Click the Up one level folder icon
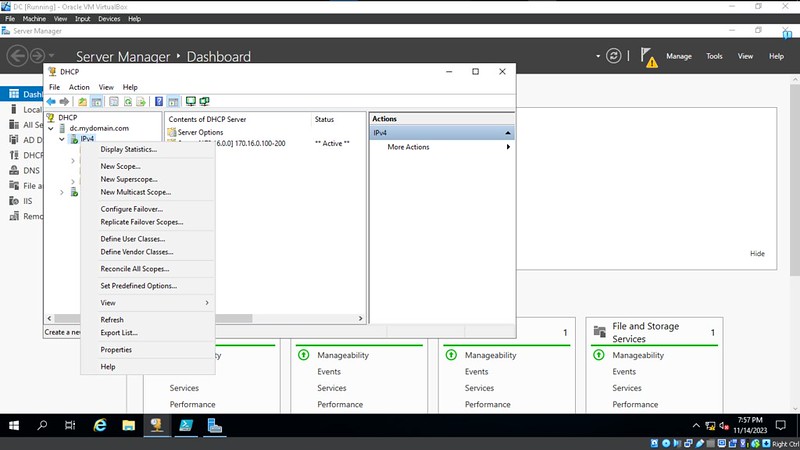 pyautogui.click(x=82, y=102)
